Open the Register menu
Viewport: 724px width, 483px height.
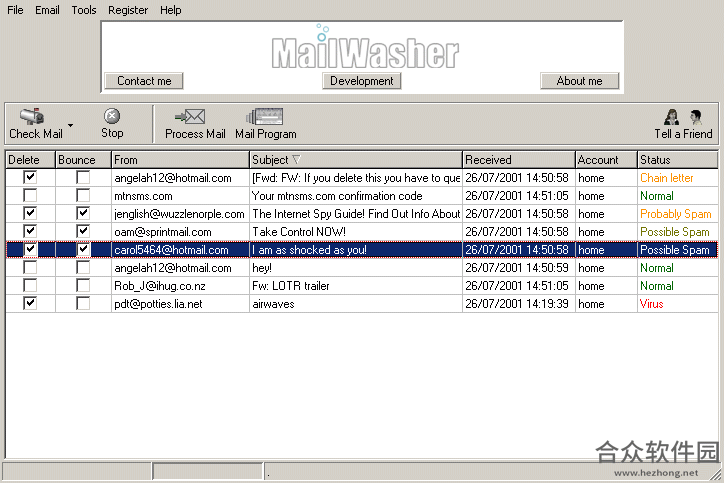pyautogui.click(x=128, y=10)
